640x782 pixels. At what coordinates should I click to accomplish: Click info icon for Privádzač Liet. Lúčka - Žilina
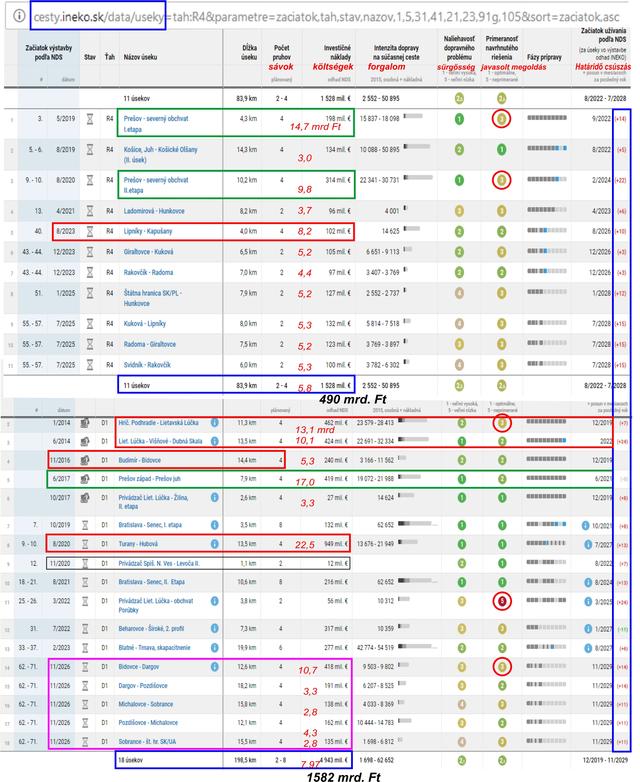pyautogui.click(x=214, y=497)
